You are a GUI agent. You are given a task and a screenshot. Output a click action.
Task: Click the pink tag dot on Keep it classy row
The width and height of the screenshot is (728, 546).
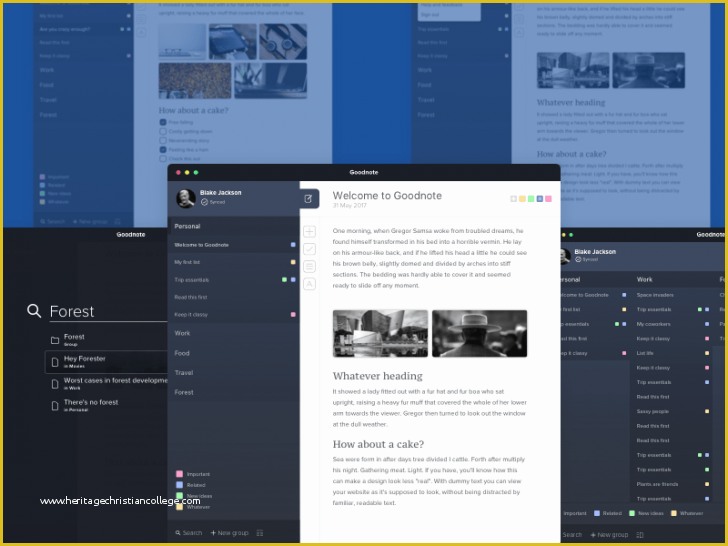pos(293,314)
